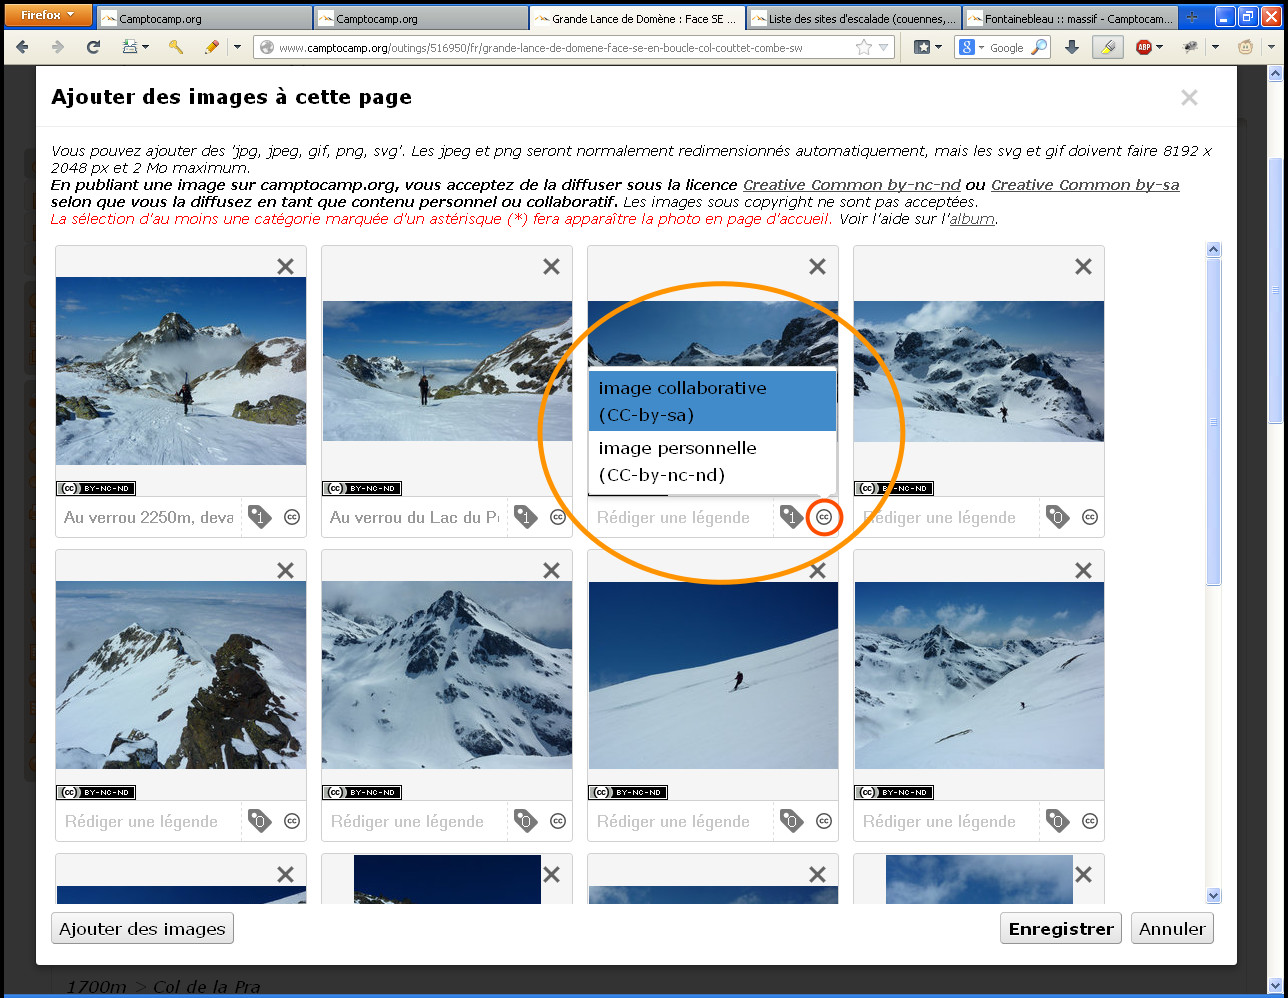Save with the Enregistrer button

click(x=1061, y=928)
